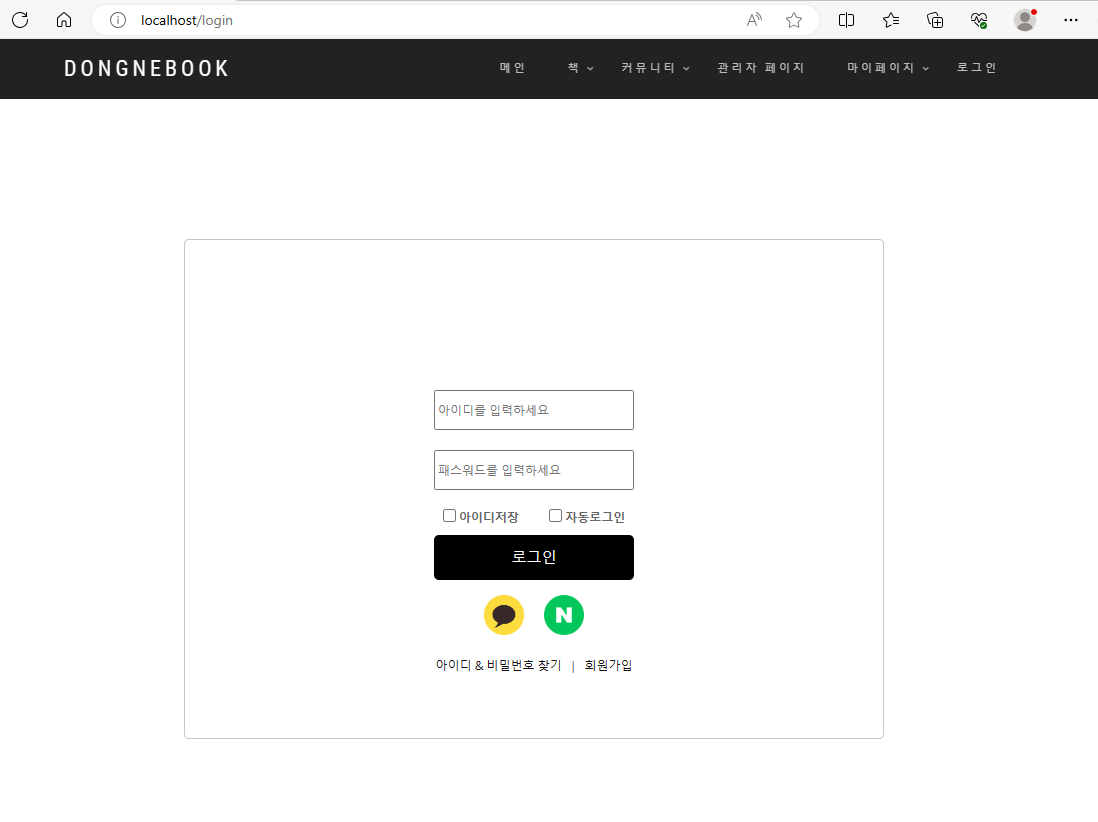Enable the 자동로그인 checkbox
Viewport: 1098px width, 822px height.
point(555,515)
